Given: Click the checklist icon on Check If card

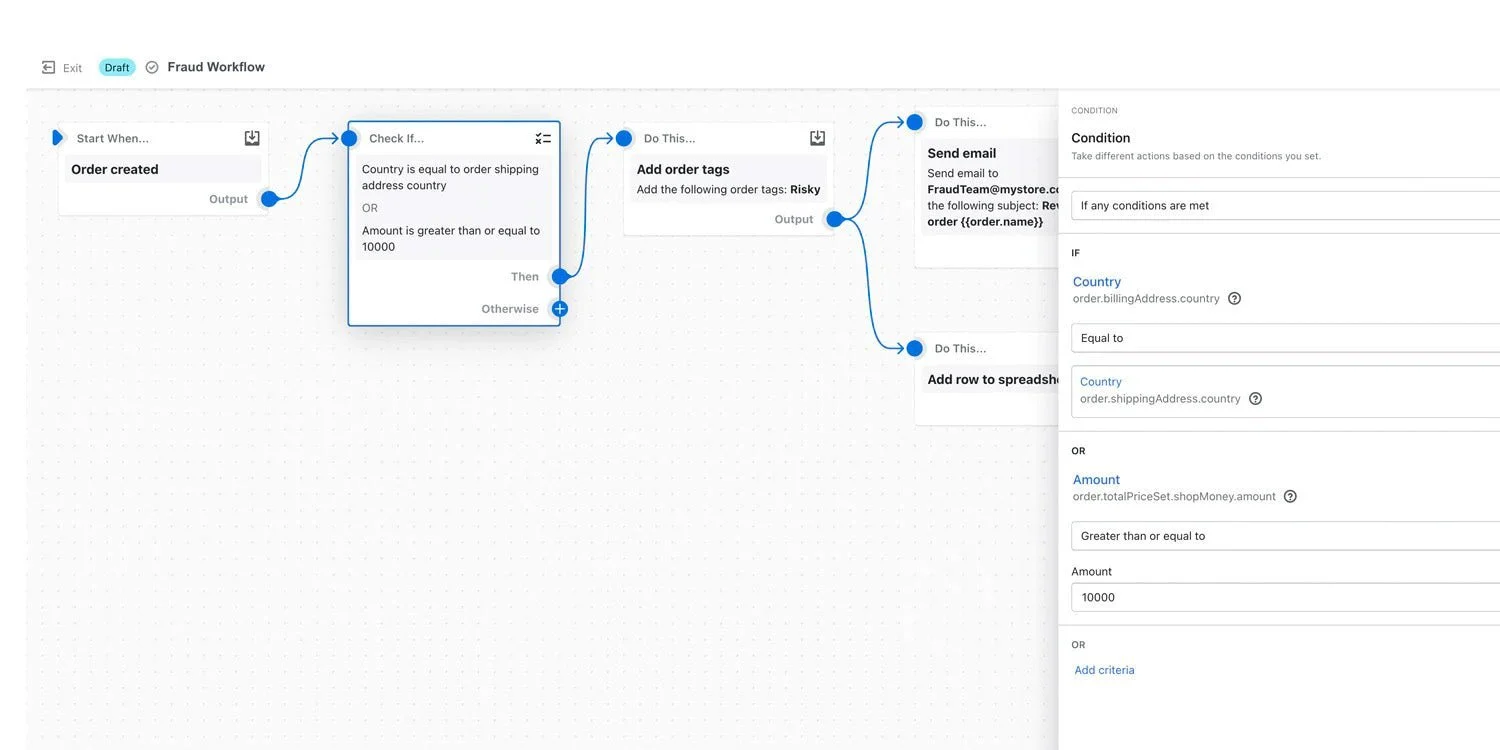Looking at the screenshot, I should 542,137.
